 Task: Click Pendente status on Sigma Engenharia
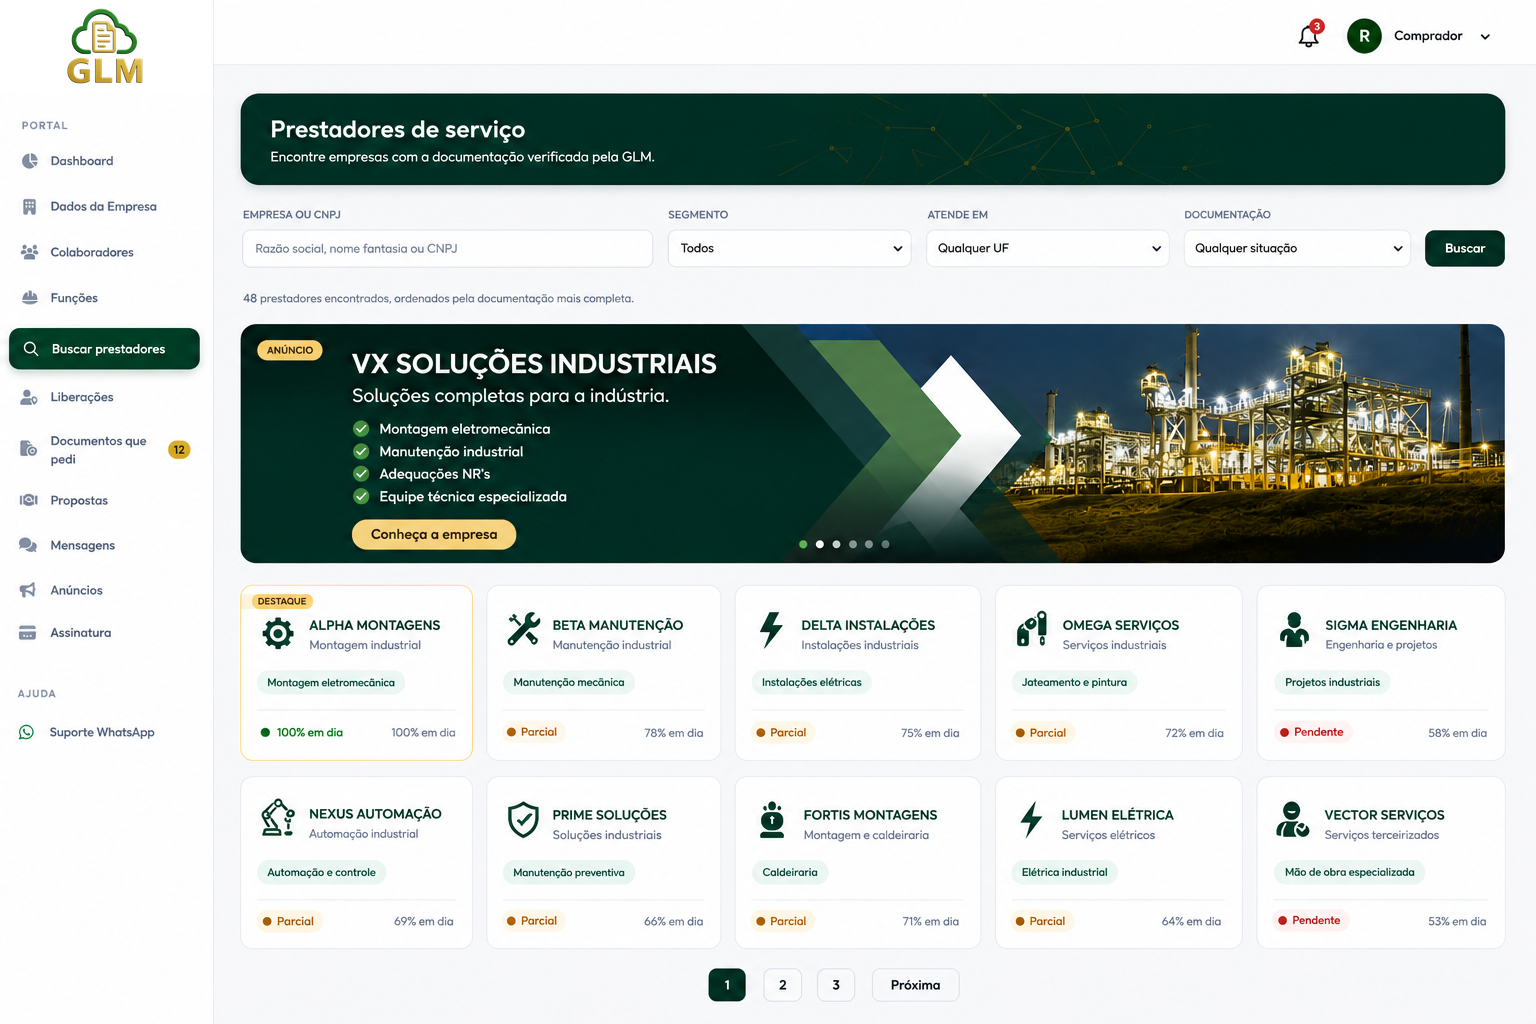[1311, 732]
